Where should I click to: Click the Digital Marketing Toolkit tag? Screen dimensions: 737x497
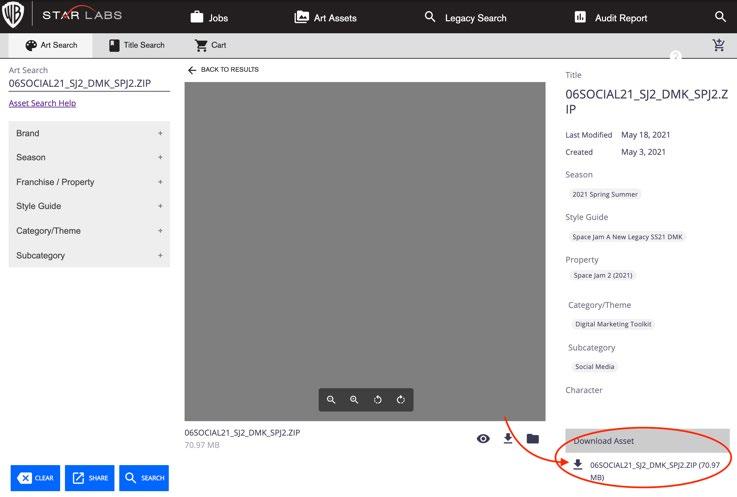[x=613, y=324]
